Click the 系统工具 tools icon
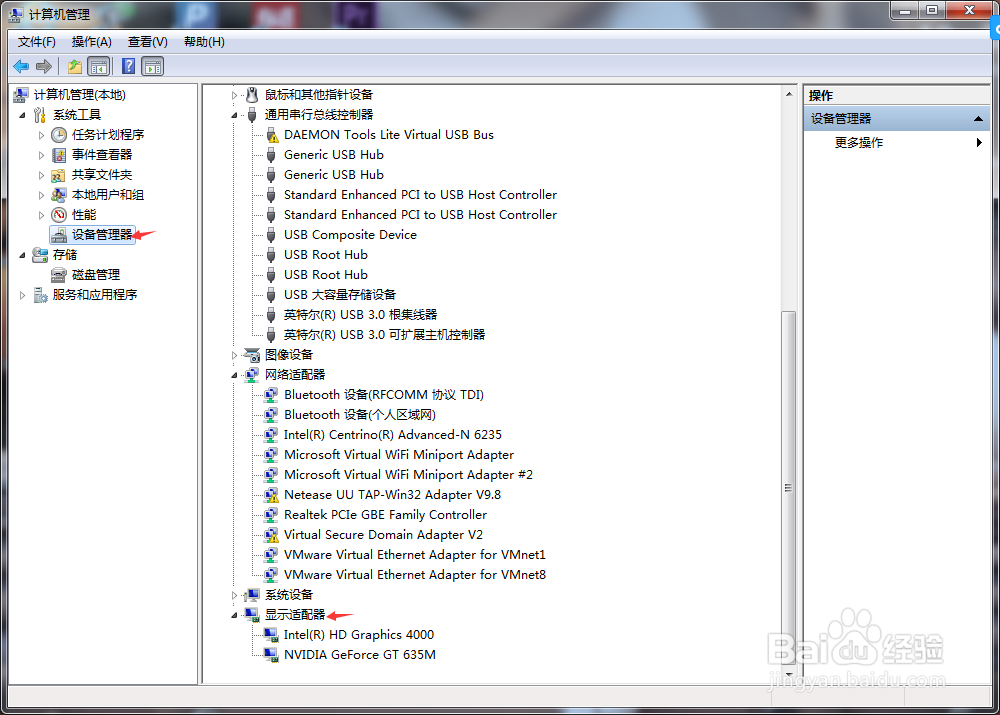Image resolution: width=1000 pixels, height=715 pixels. pos(40,115)
